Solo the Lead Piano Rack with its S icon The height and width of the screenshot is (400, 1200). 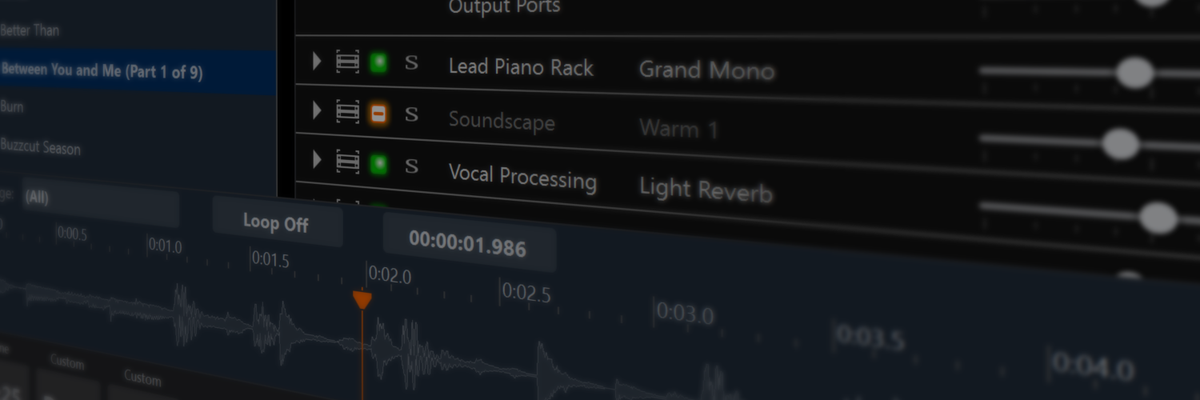(411, 63)
